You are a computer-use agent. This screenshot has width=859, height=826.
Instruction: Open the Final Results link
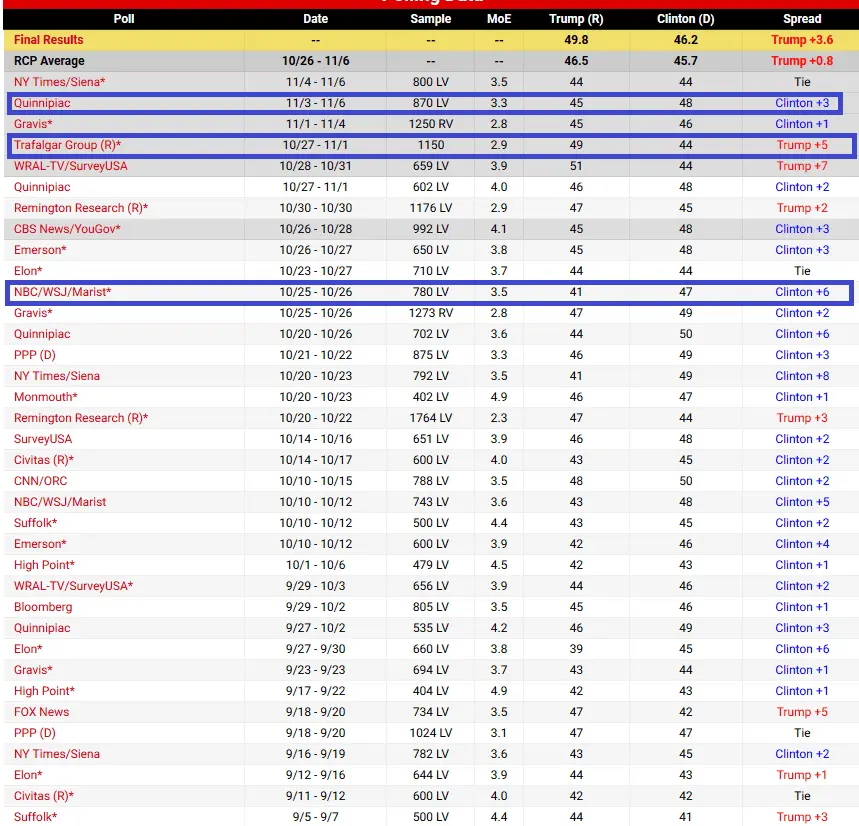(x=48, y=40)
